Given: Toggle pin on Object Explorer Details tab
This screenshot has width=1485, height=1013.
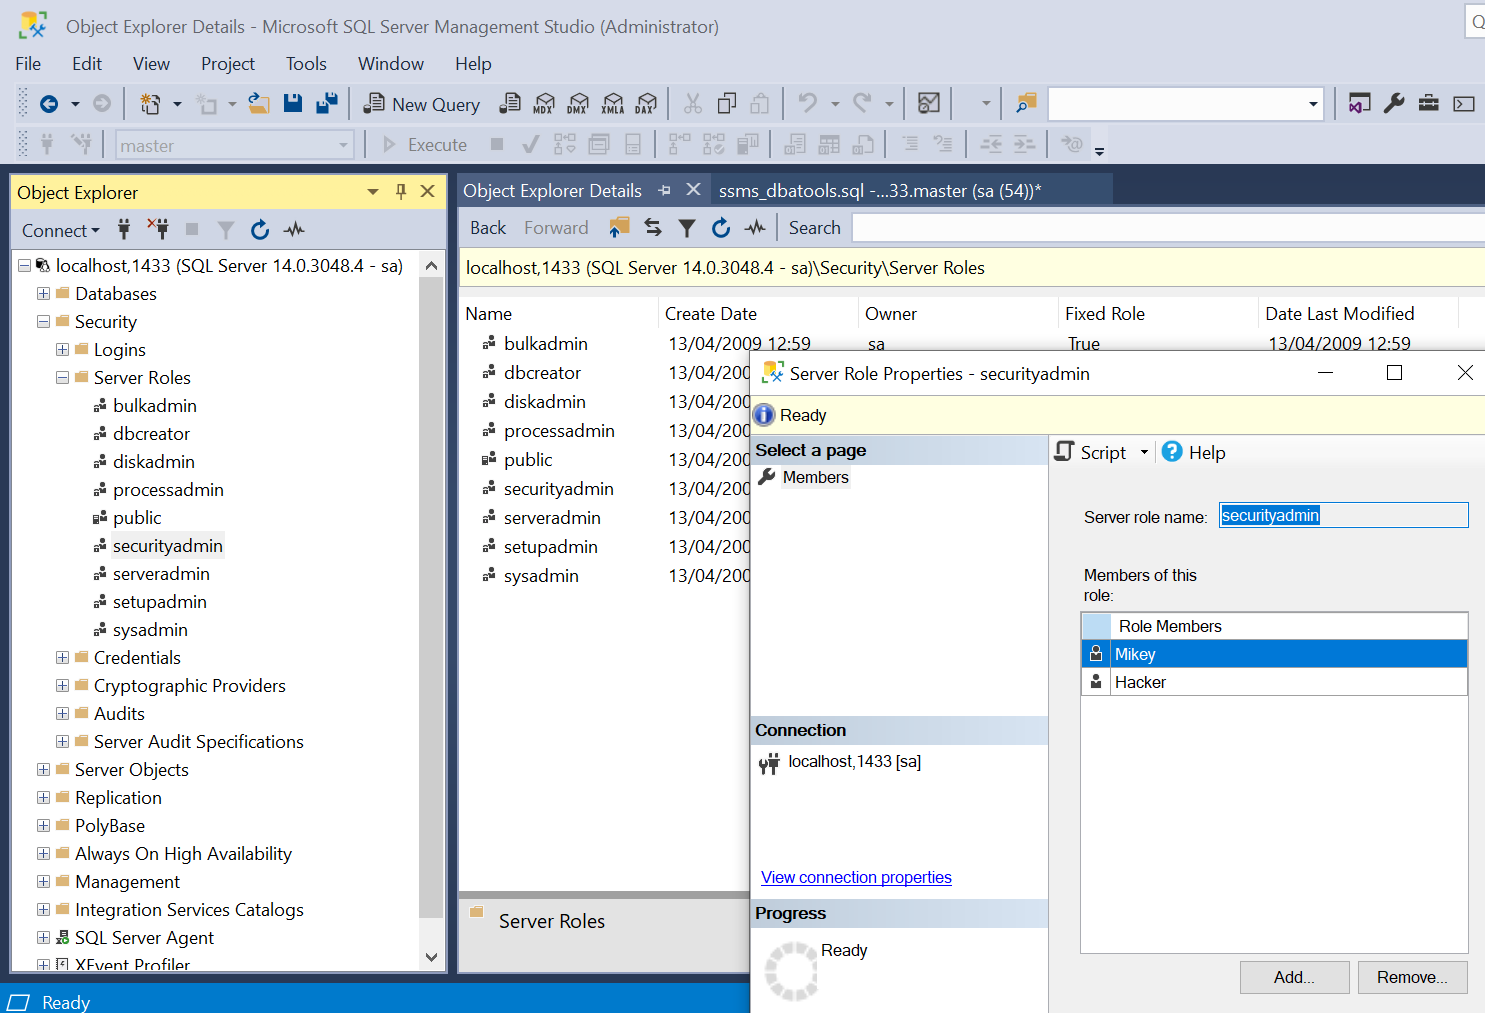Looking at the screenshot, I should point(665,190).
